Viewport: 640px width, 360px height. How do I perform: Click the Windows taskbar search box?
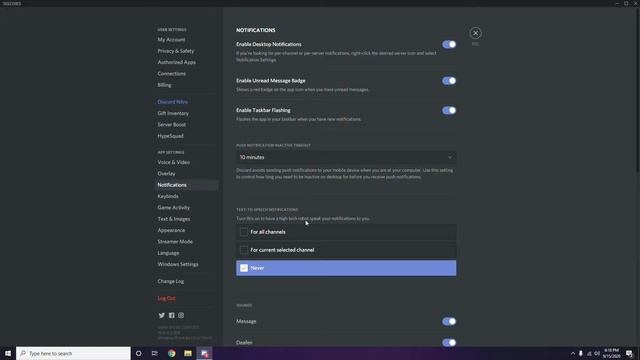point(73,353)
